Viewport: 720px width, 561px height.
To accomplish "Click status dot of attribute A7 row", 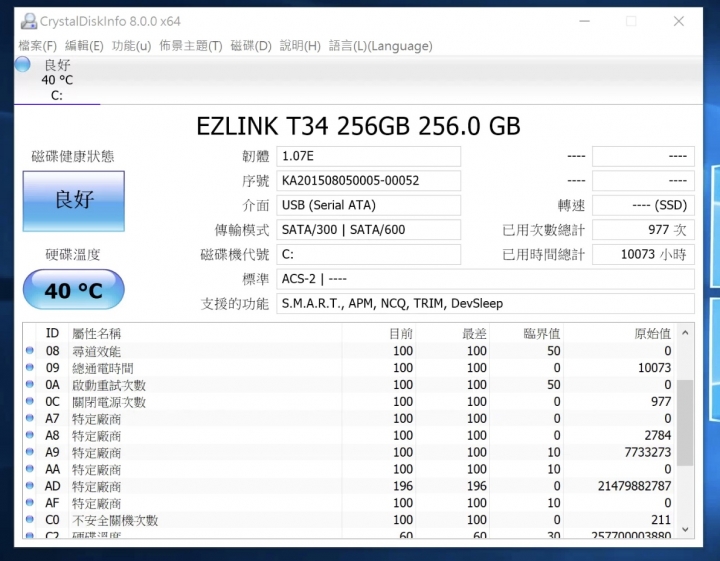I will pos(30,418).
